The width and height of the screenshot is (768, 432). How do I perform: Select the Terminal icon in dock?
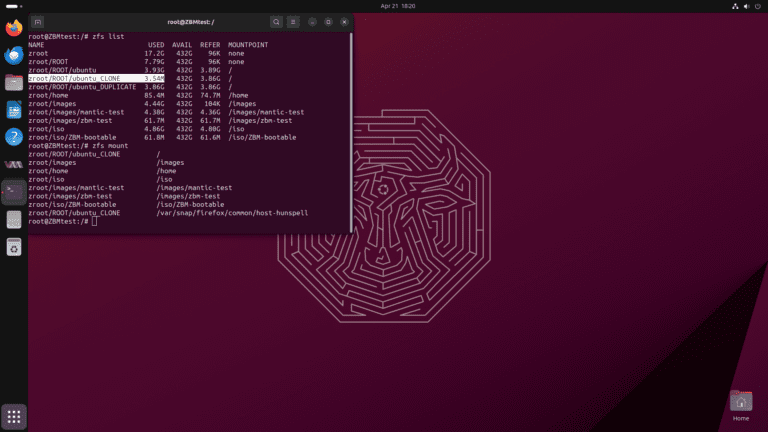pos(14,192)
